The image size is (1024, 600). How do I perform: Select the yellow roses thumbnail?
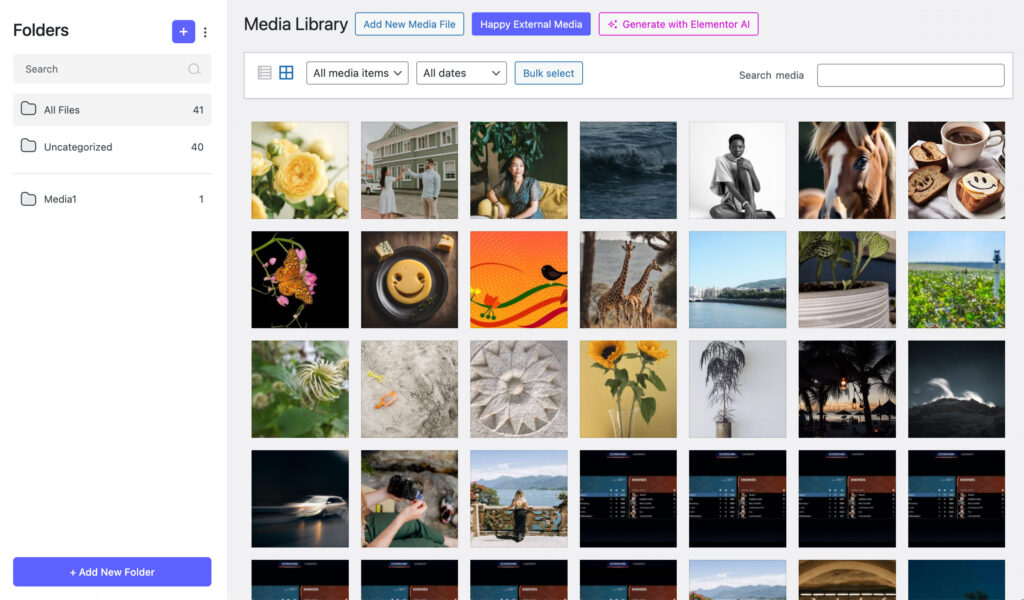pyautogui.click(x=300, y=170)
